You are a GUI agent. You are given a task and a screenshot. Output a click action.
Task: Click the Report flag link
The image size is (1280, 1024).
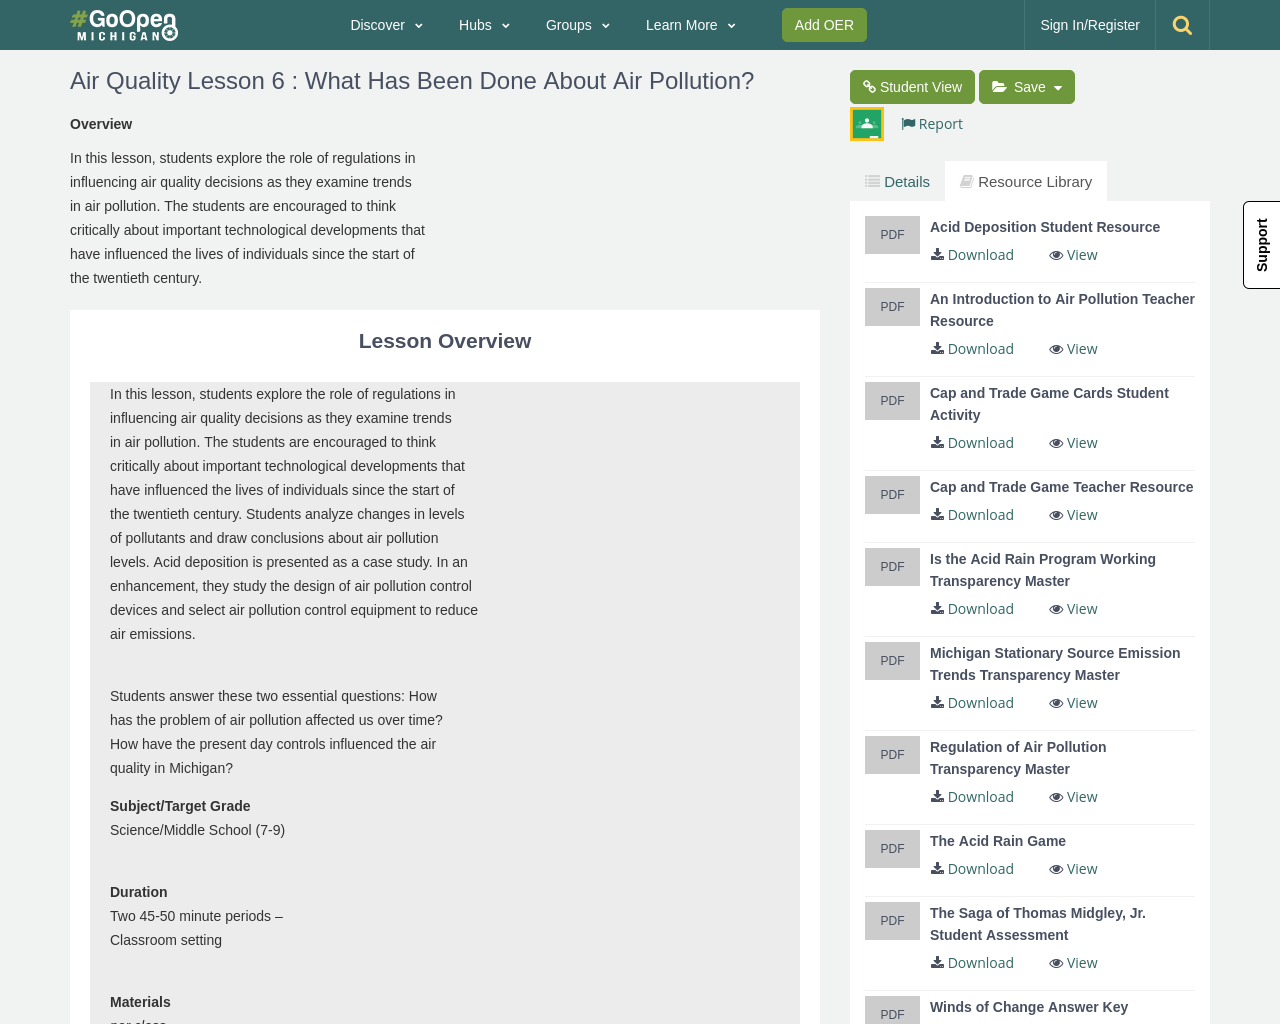[x=931, y=124]
